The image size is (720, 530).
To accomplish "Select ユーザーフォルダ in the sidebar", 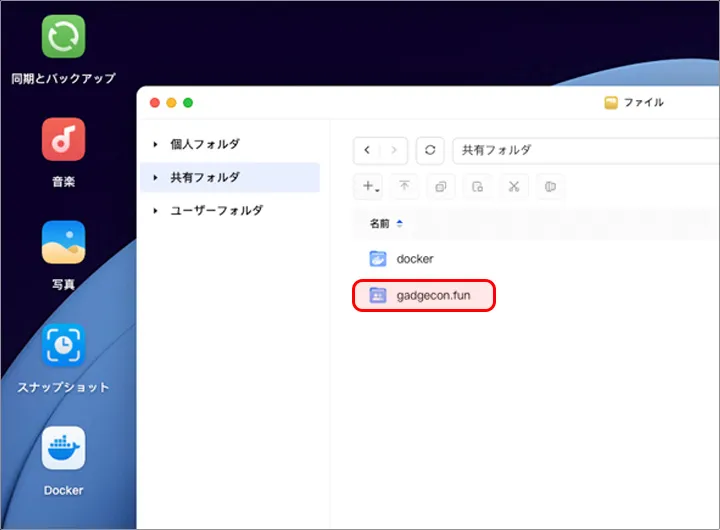I will (216, 210).
